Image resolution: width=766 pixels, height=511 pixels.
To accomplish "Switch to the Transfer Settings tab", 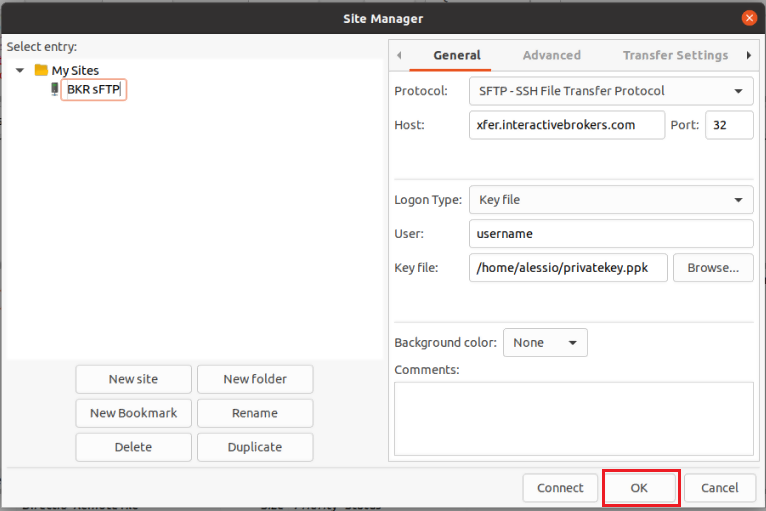I will (675, 55).
